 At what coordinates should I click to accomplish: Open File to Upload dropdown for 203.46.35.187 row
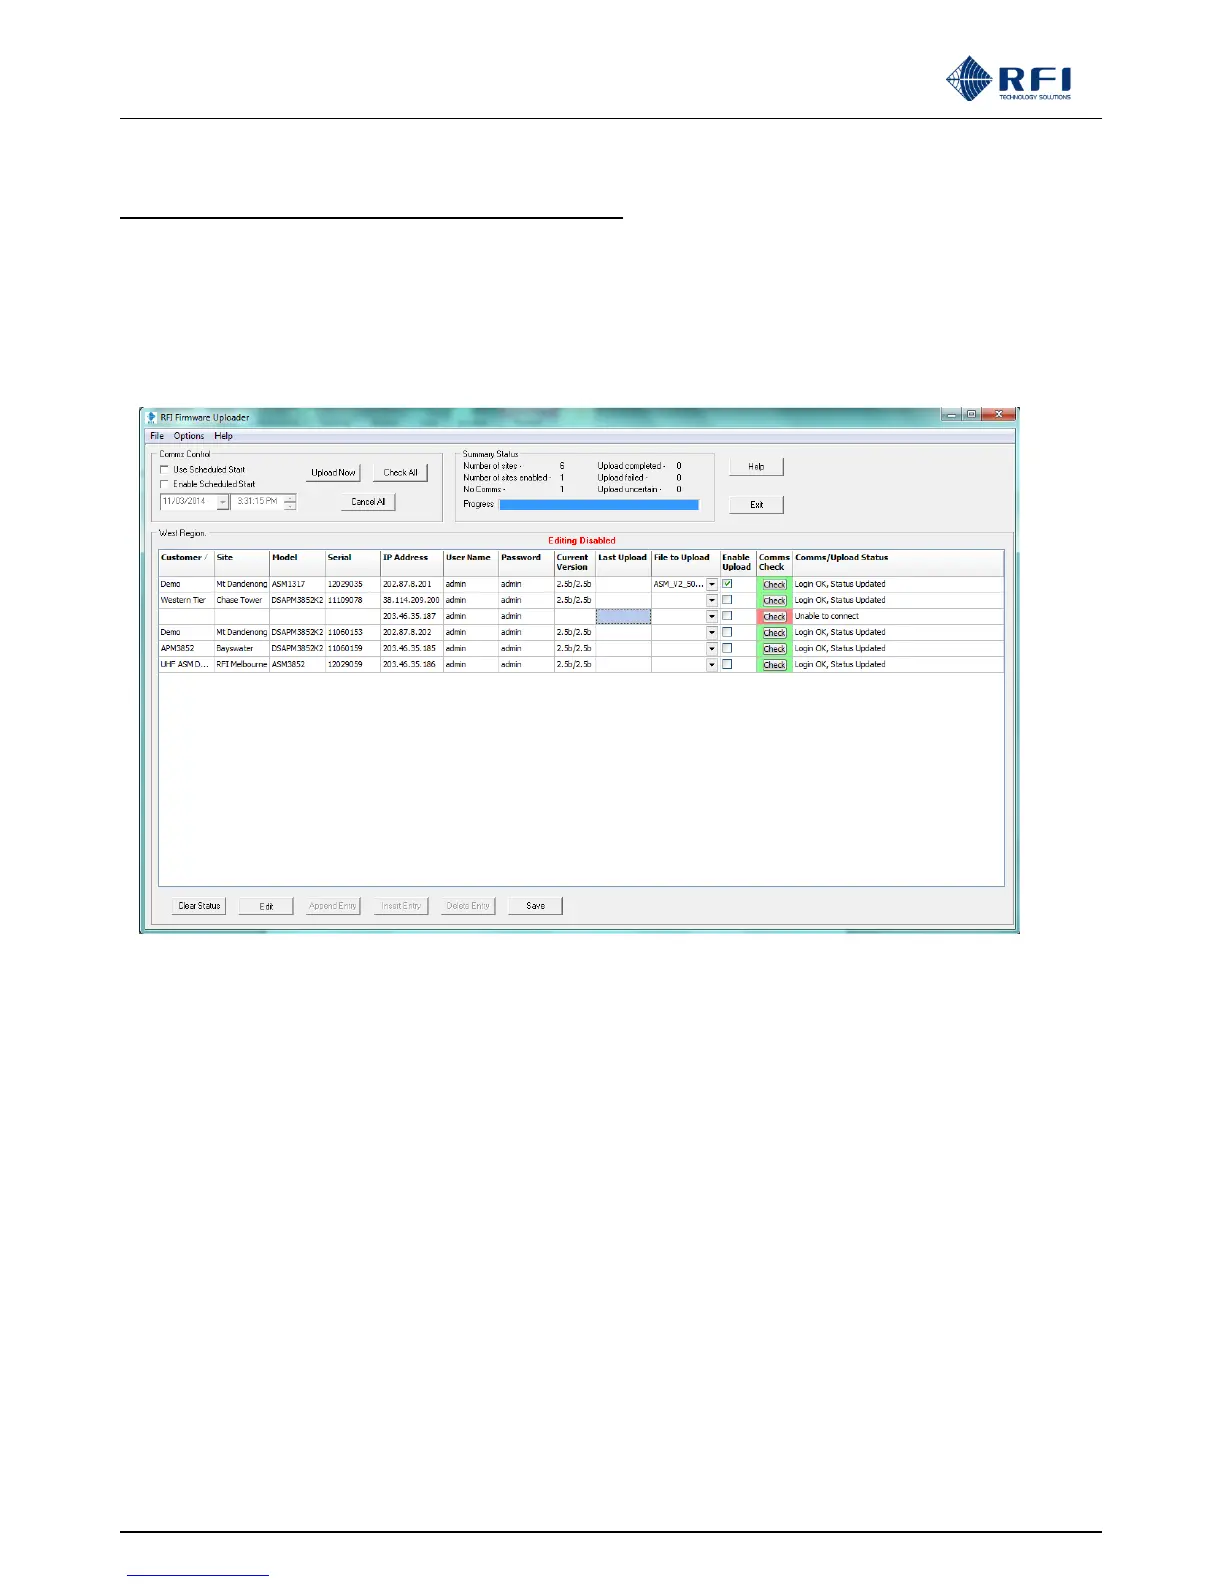pyautogui.click(x=712, y=616)
